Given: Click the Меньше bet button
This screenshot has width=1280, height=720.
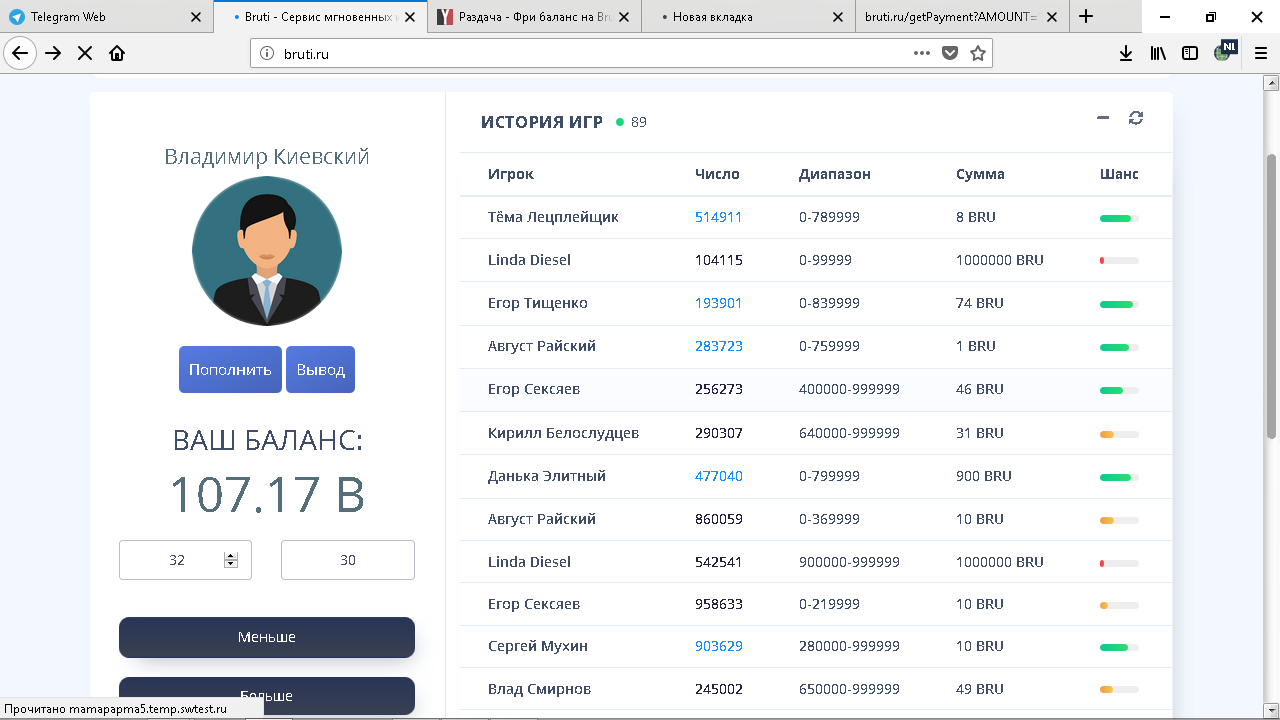Looking at the screenshot, I should click(266, 637).
